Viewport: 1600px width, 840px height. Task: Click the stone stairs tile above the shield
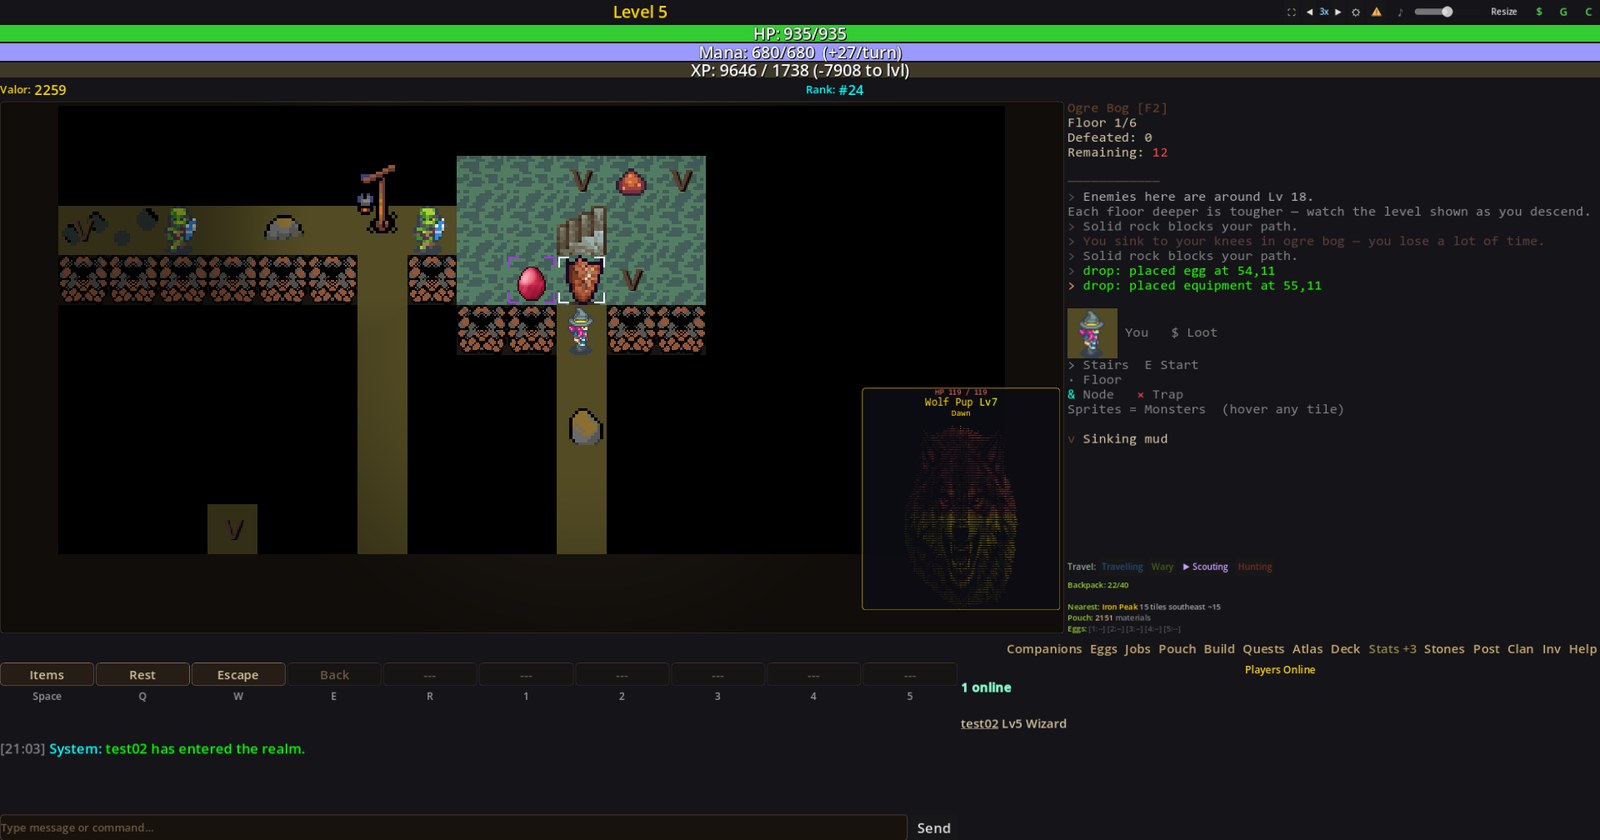(582, 231)
